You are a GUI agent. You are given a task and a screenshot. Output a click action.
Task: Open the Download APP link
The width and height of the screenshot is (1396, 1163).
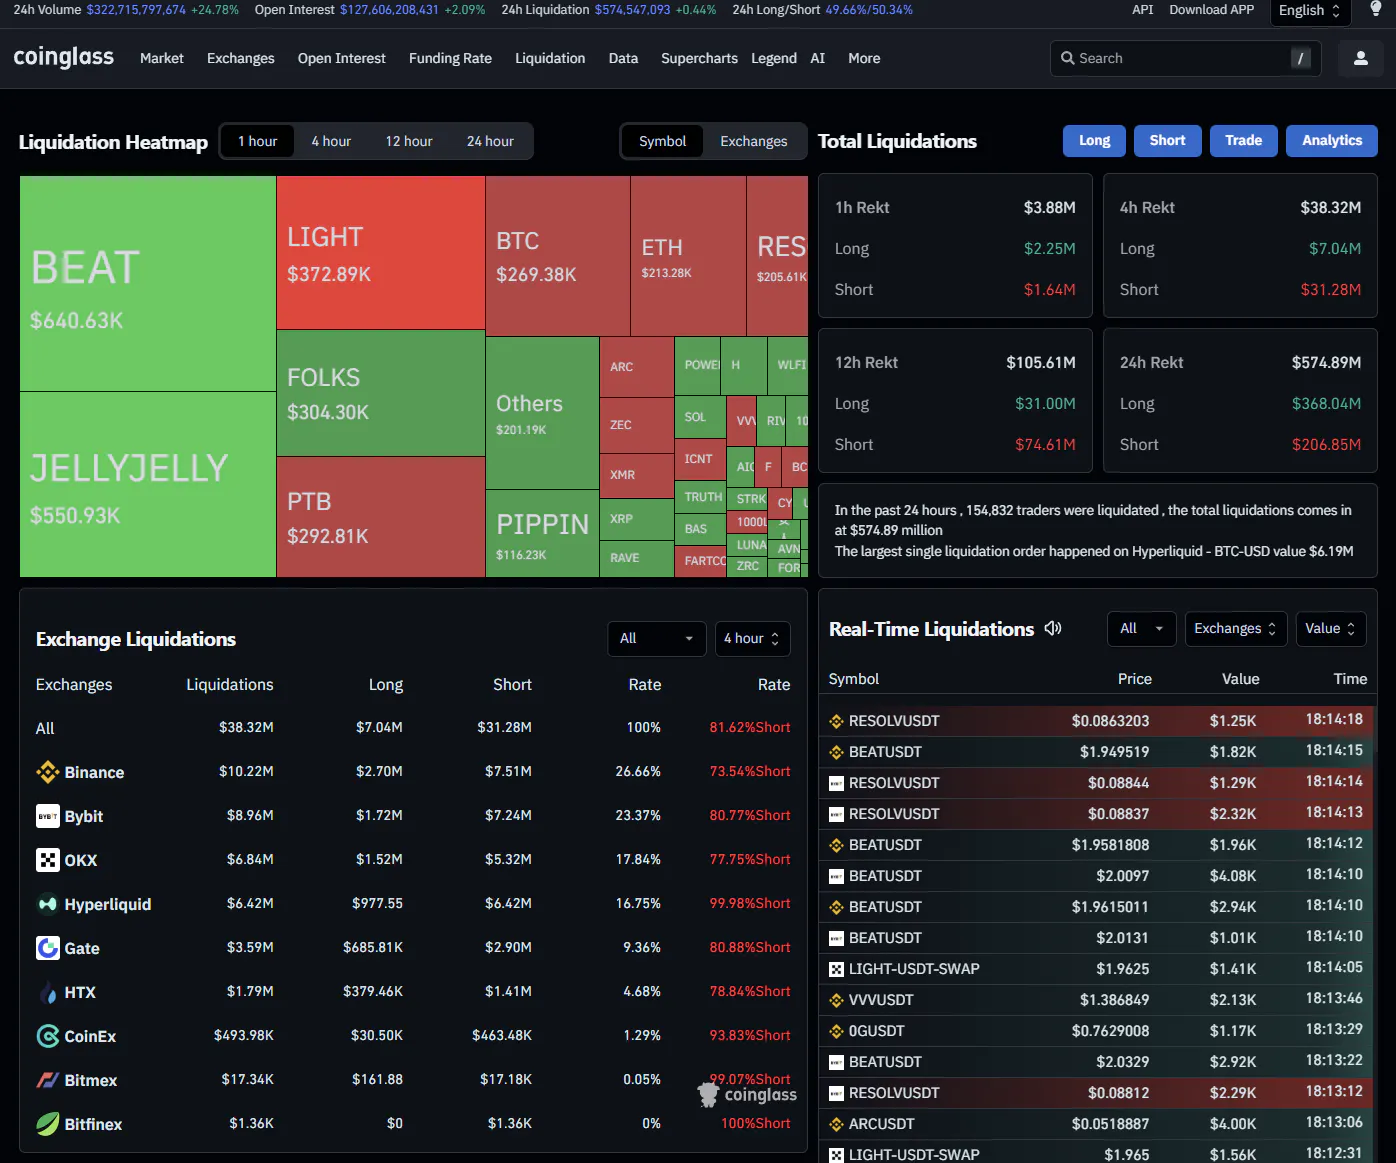click(x=1211, y=10)
